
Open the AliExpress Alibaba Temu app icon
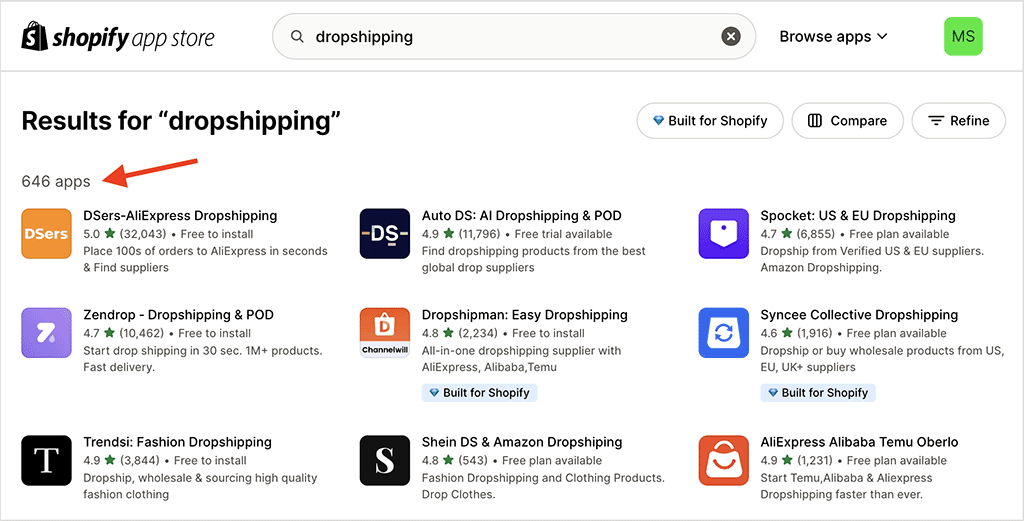pos(724,460)
